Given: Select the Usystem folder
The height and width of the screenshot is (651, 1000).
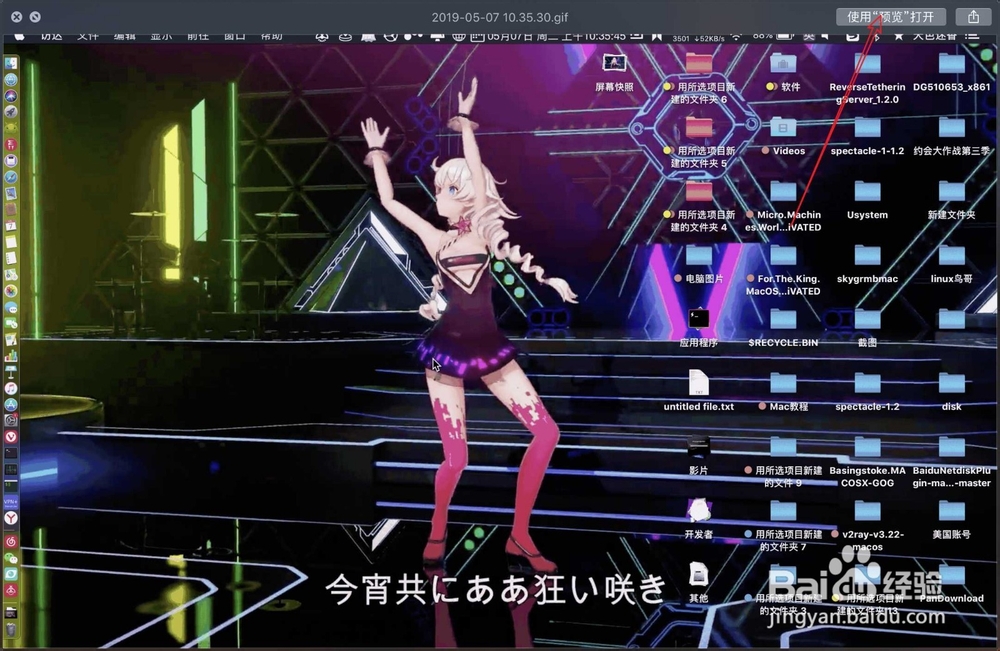Looking at the screenshot, I should (867, 200).
